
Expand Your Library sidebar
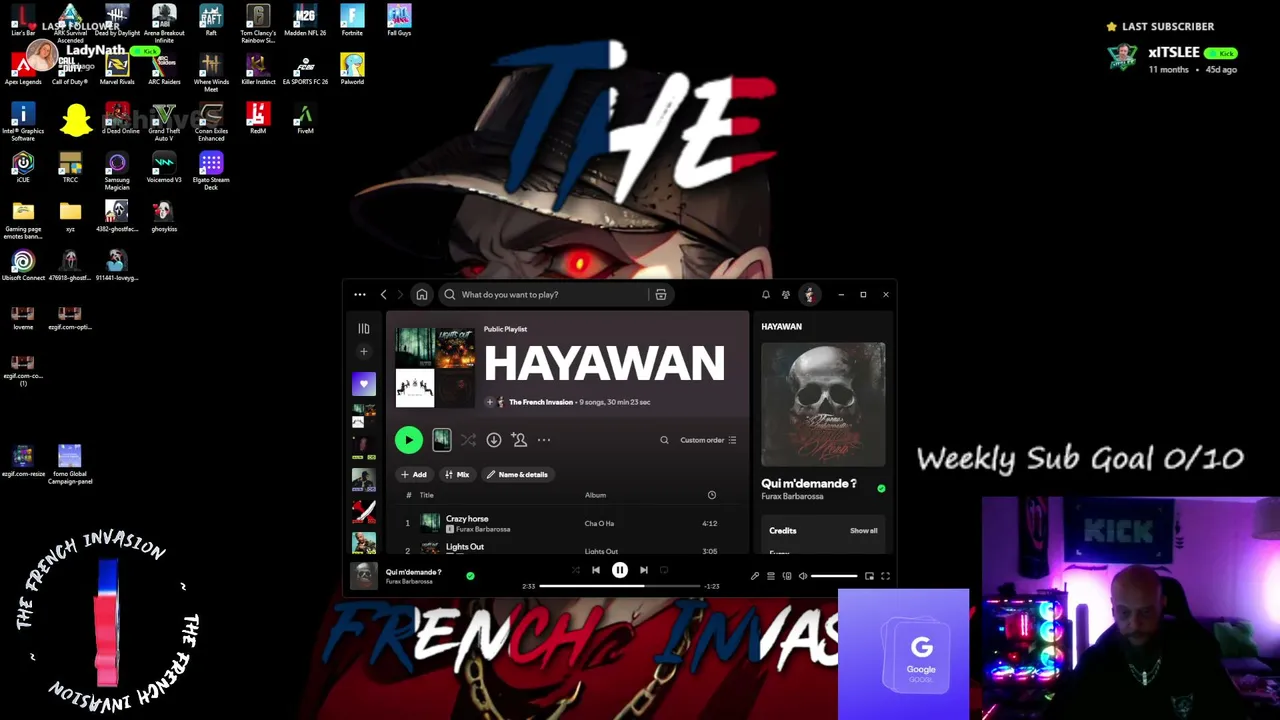point(364,328)
